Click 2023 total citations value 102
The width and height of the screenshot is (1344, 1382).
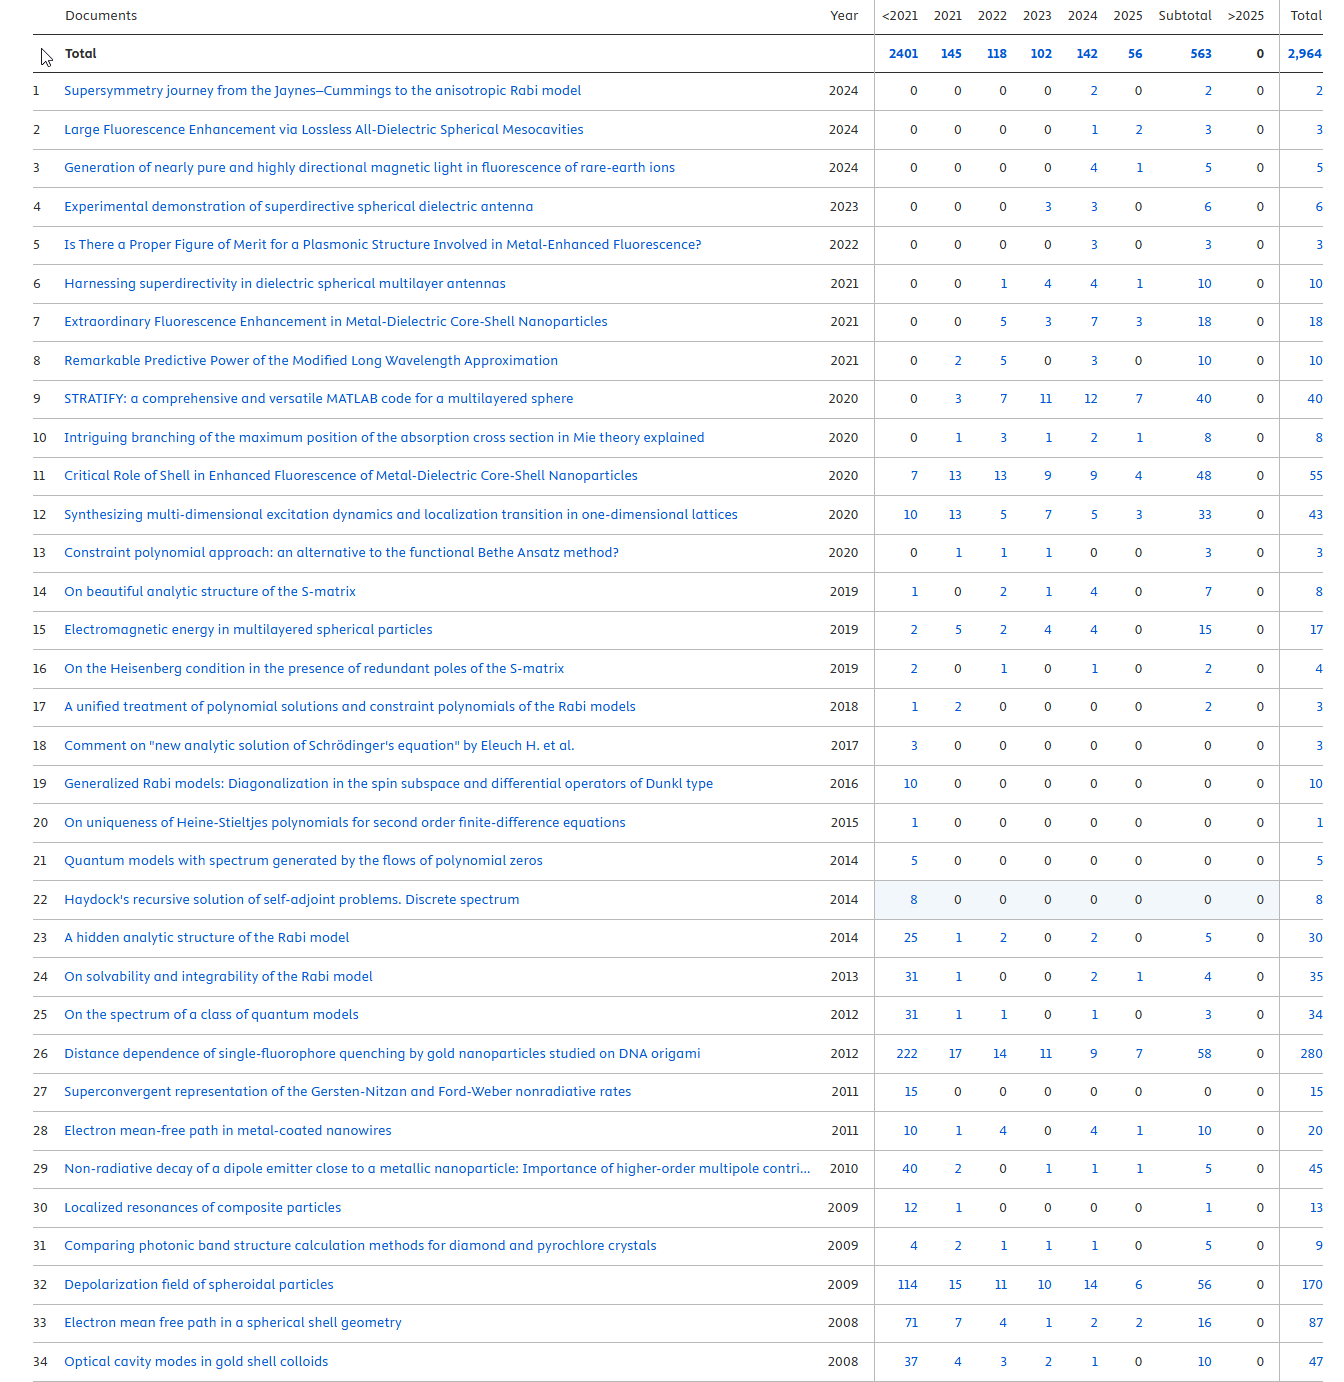1041,54
